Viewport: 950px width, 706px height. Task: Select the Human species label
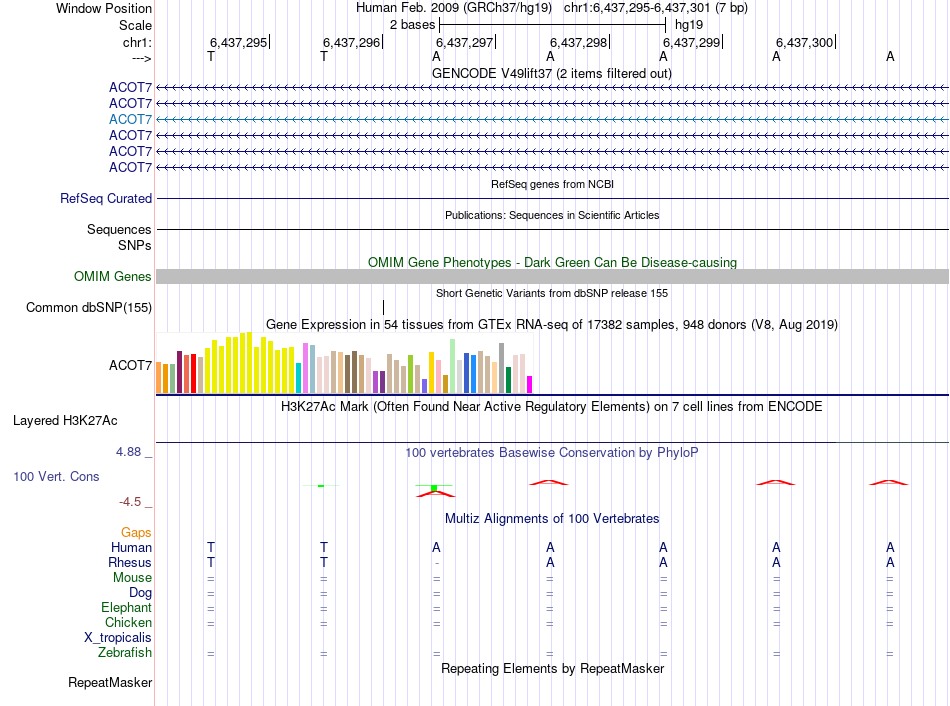tap(131, 547)
